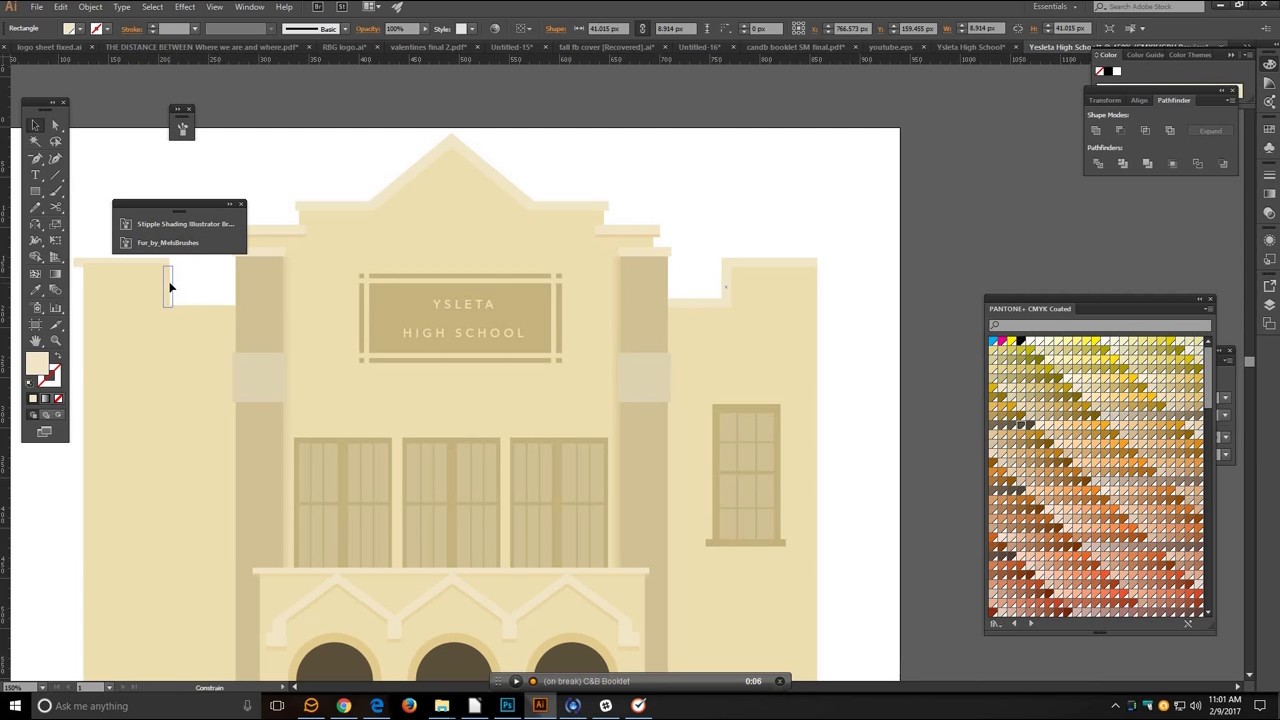The height and width of the screenshot is (720, 1280).
Task: Click the Swap Fill and Stroke arrow
Action: tap(57, 354)
